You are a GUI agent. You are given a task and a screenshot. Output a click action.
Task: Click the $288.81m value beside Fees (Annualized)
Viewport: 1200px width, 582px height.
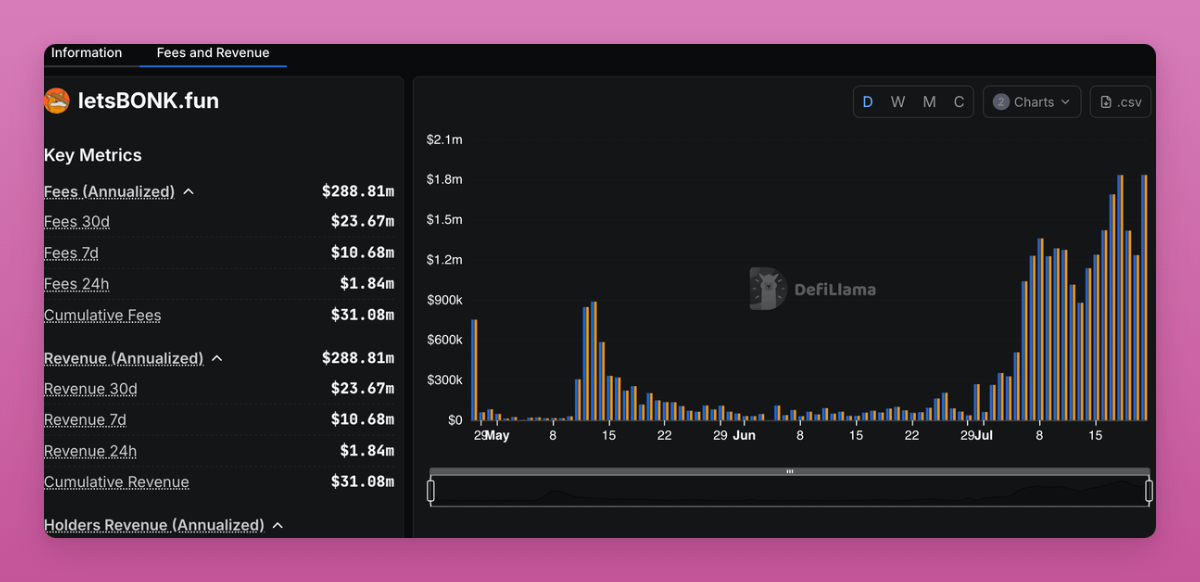click(358, 191)
